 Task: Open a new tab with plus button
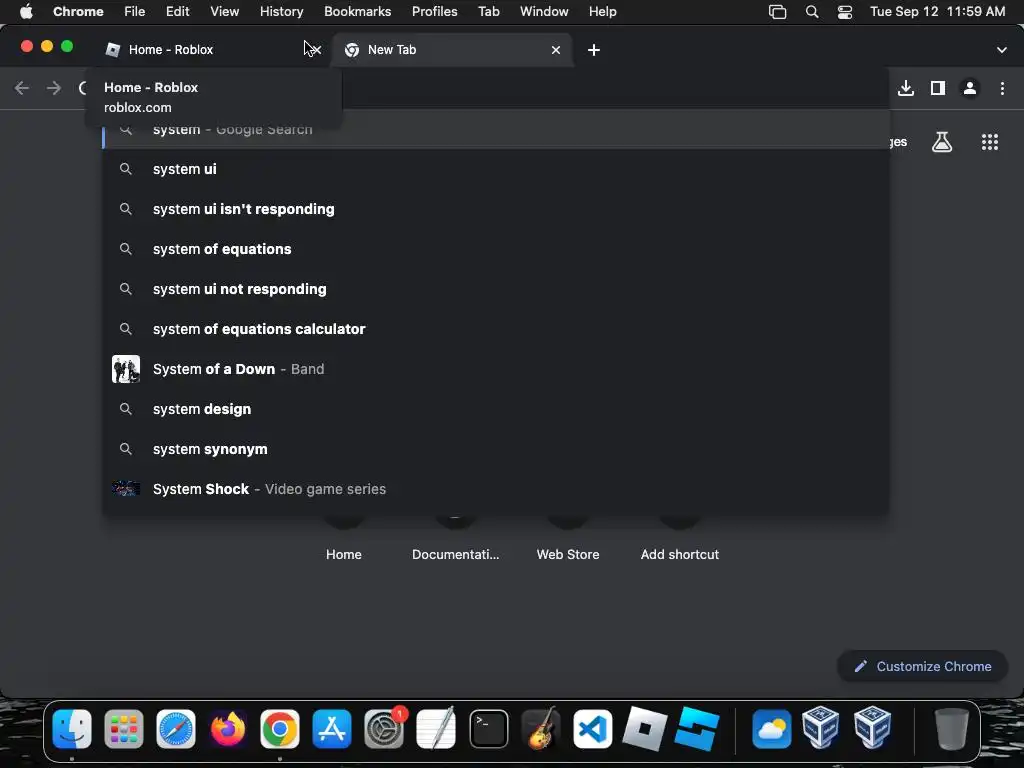pos(594,50)
